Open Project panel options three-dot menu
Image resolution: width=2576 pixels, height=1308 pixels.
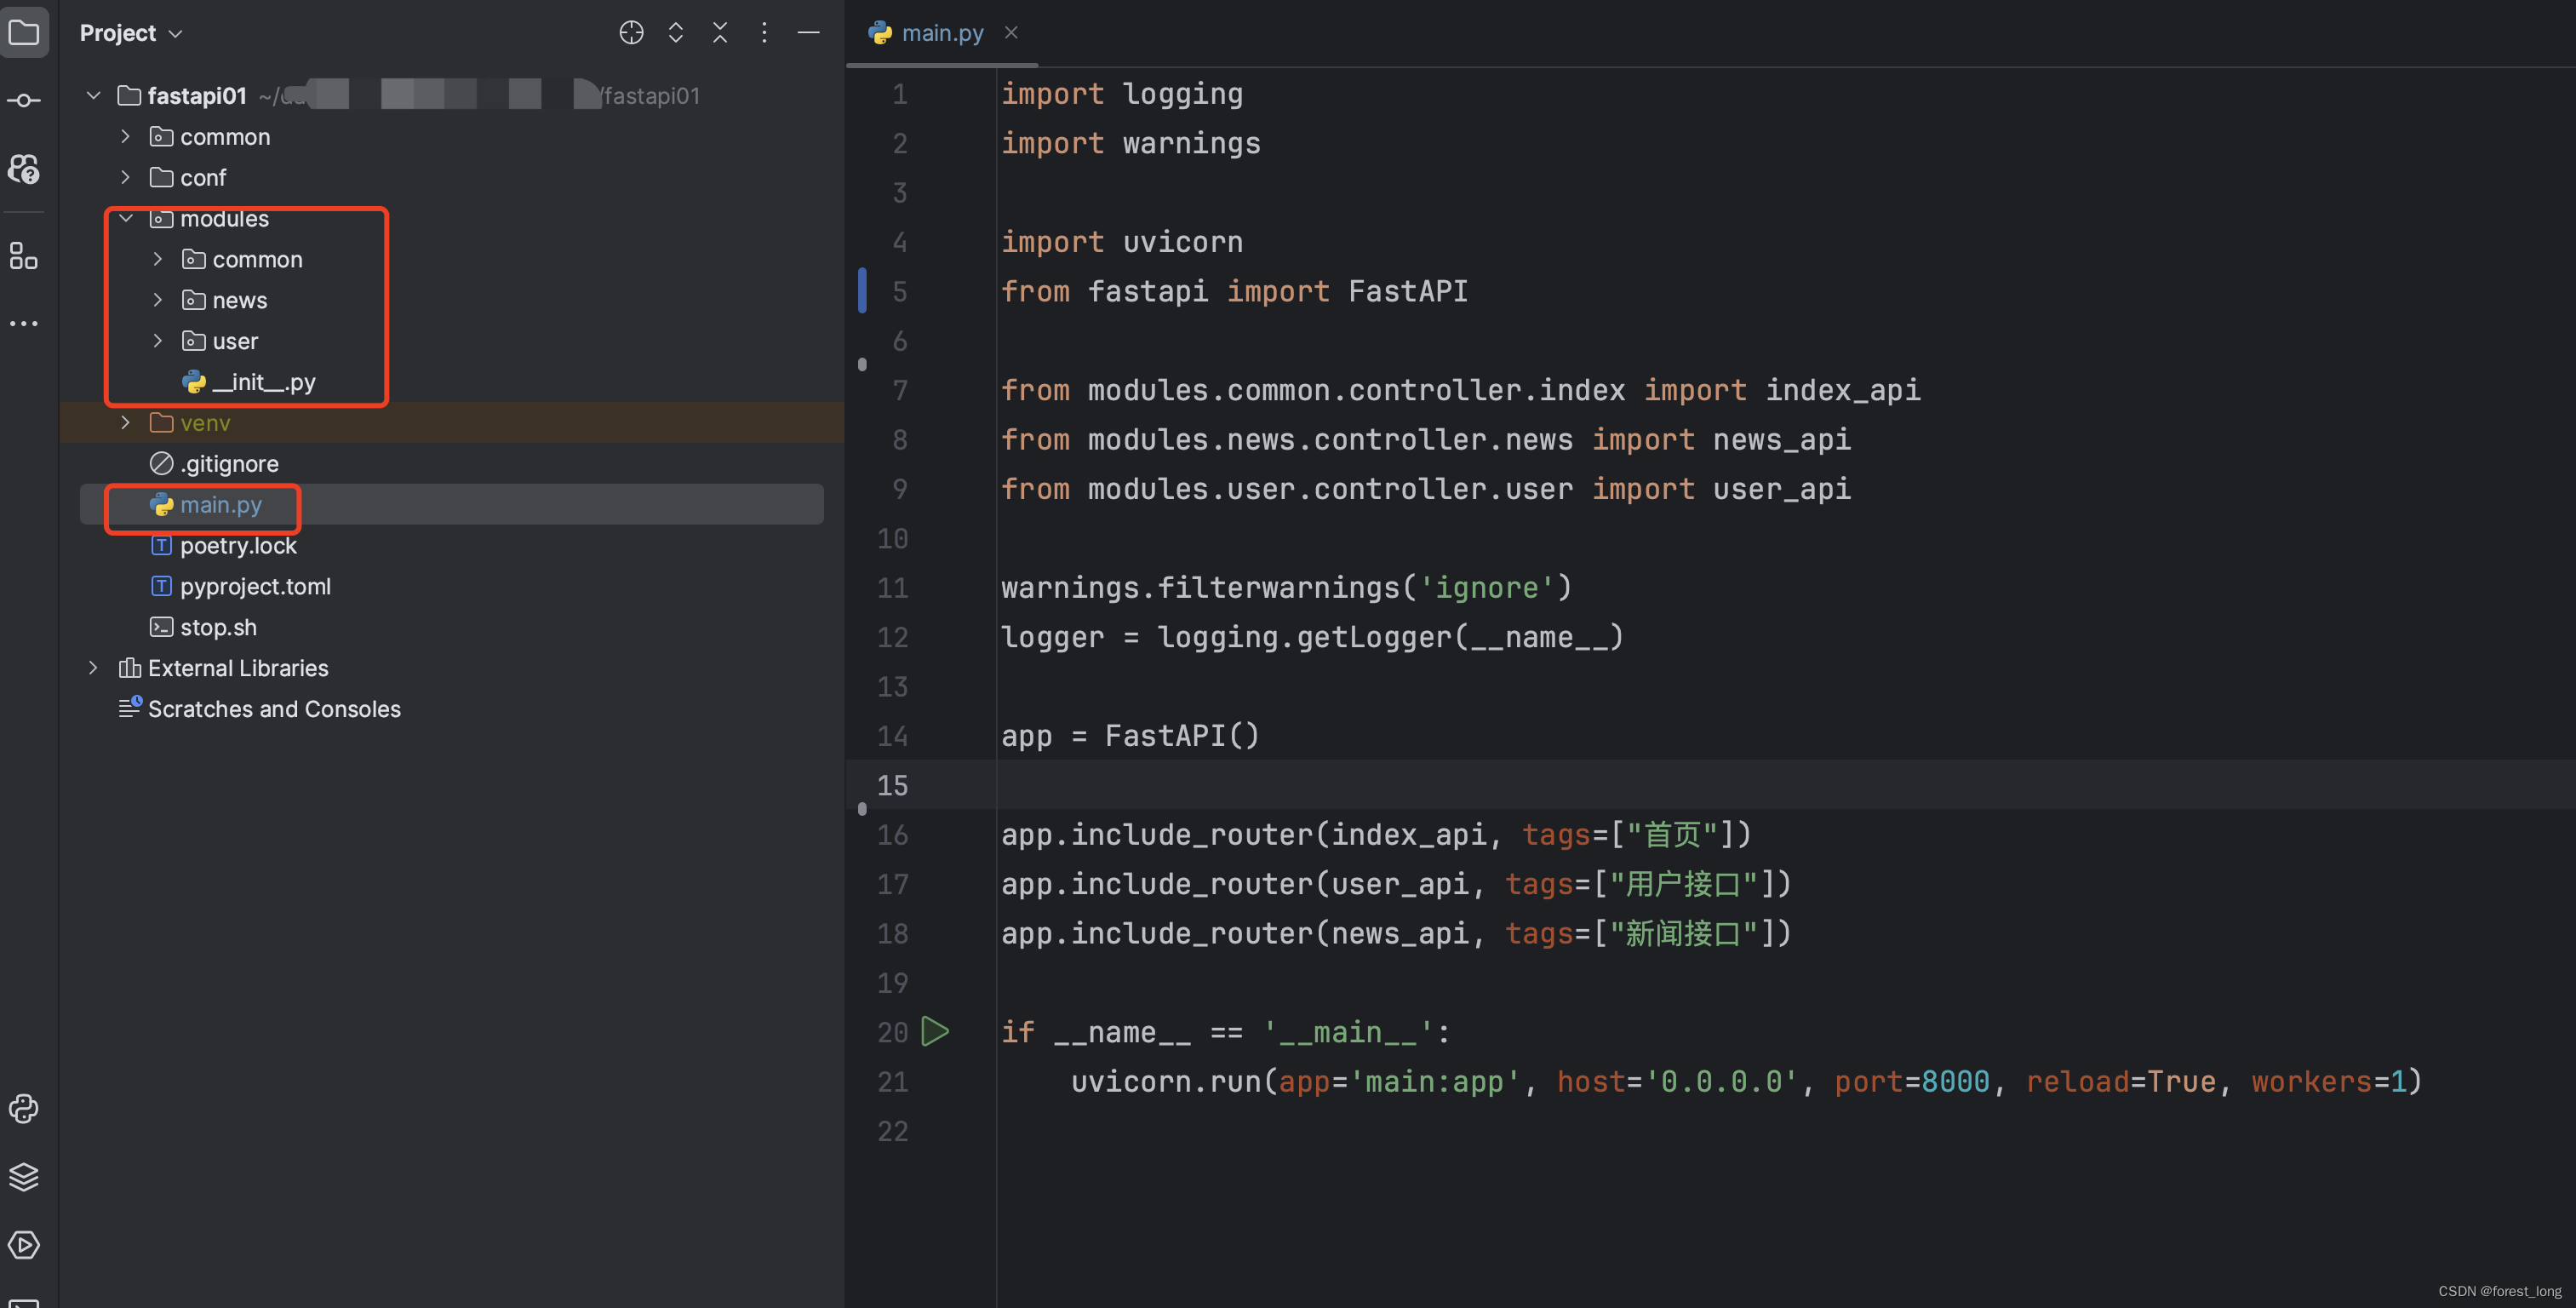click(x=764, y=33)
